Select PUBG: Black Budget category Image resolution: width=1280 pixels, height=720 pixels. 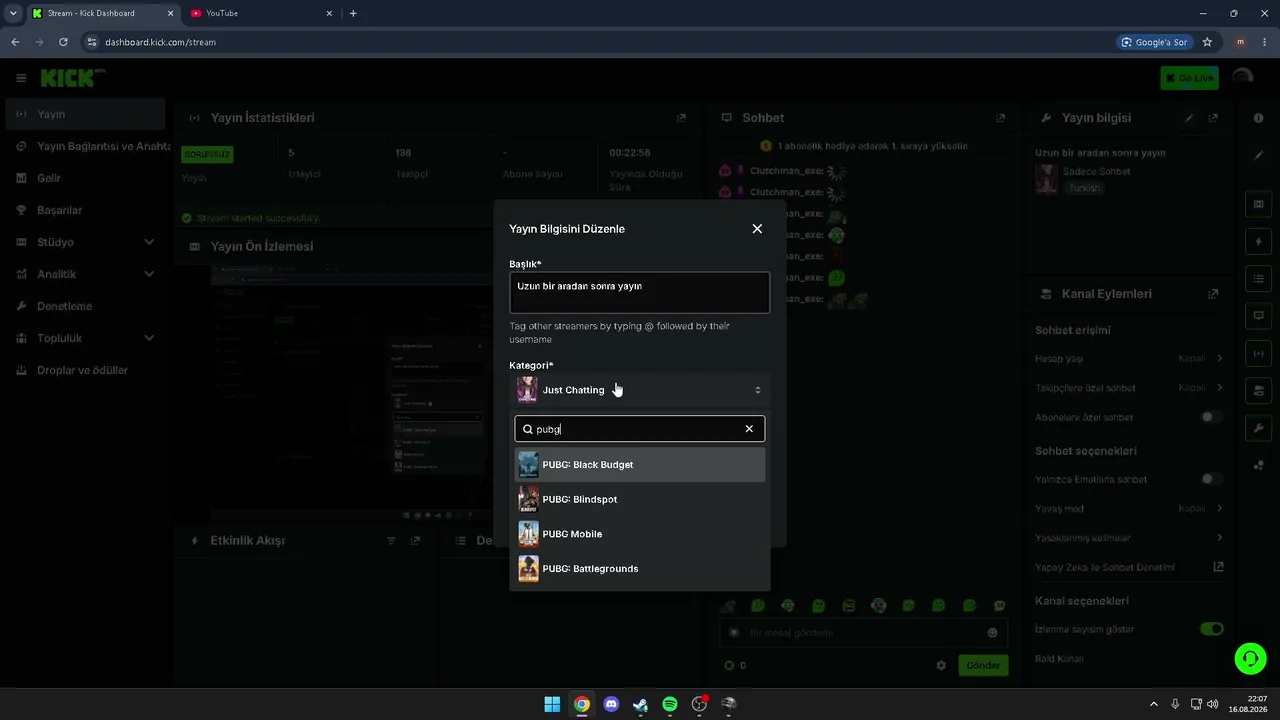(x=640, y=465)
